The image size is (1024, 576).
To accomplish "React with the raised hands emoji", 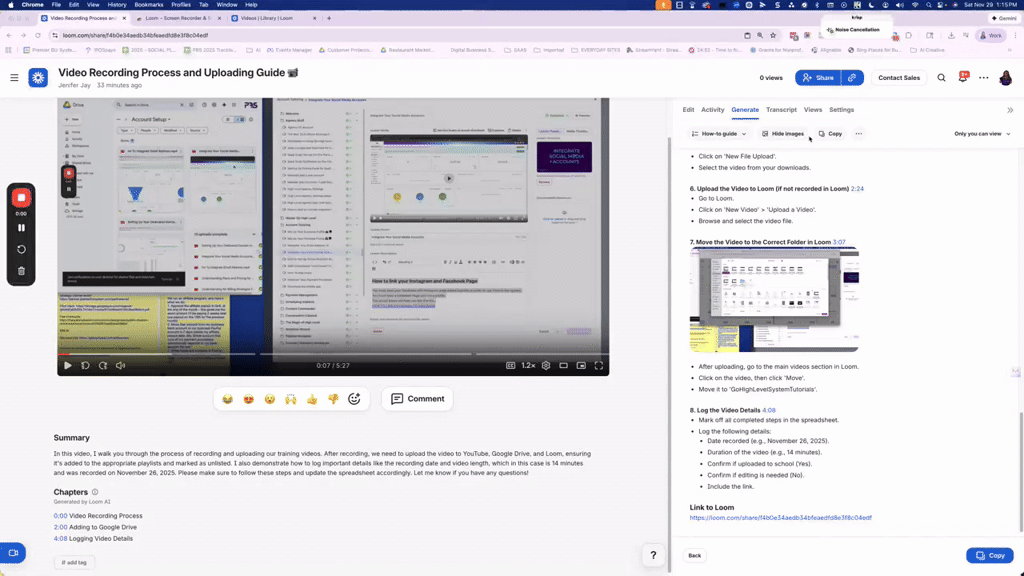I will pos(291,399).
